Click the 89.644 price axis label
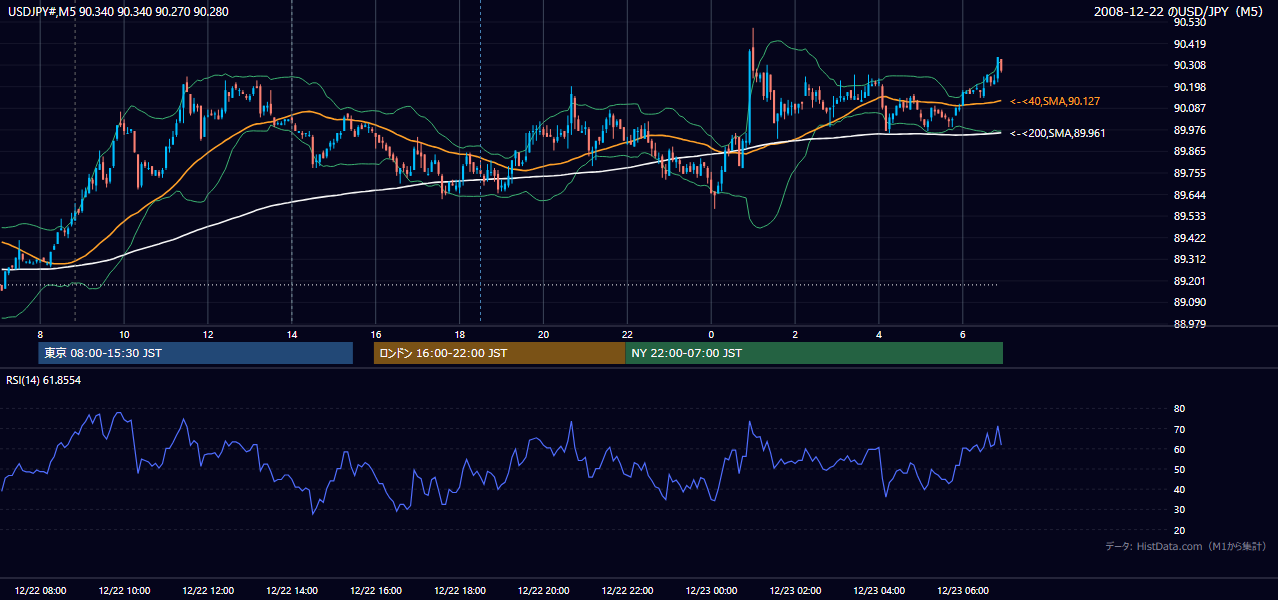1278x600 pixels. click(x=1190, y=195)
